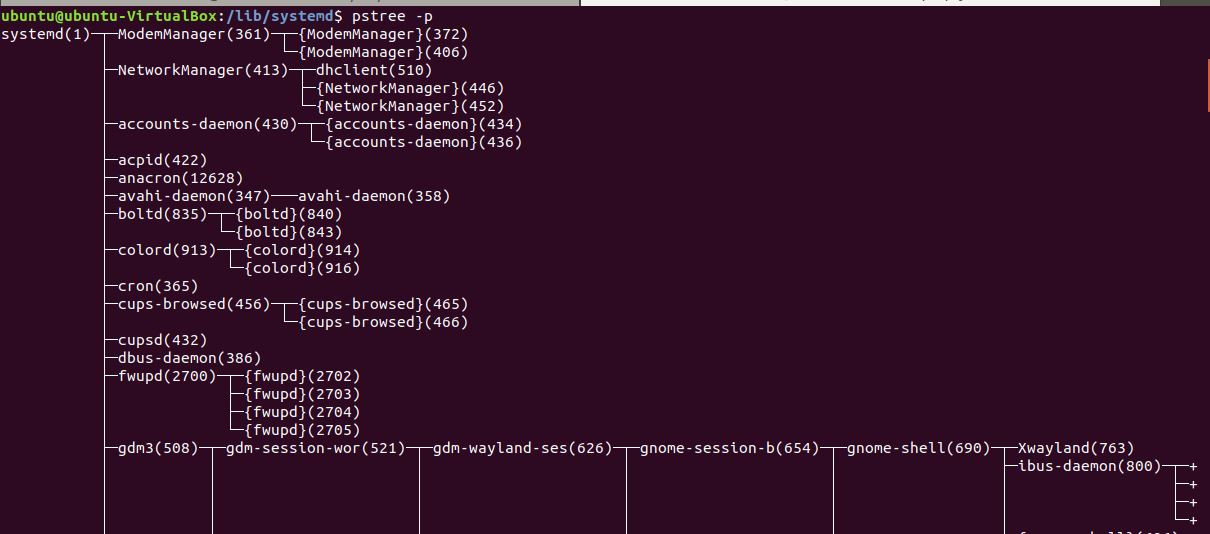The height and width of the screenshot is (534, 1210).
Task: Click the systemd(1) root process
Action: [x=45, y=35]
